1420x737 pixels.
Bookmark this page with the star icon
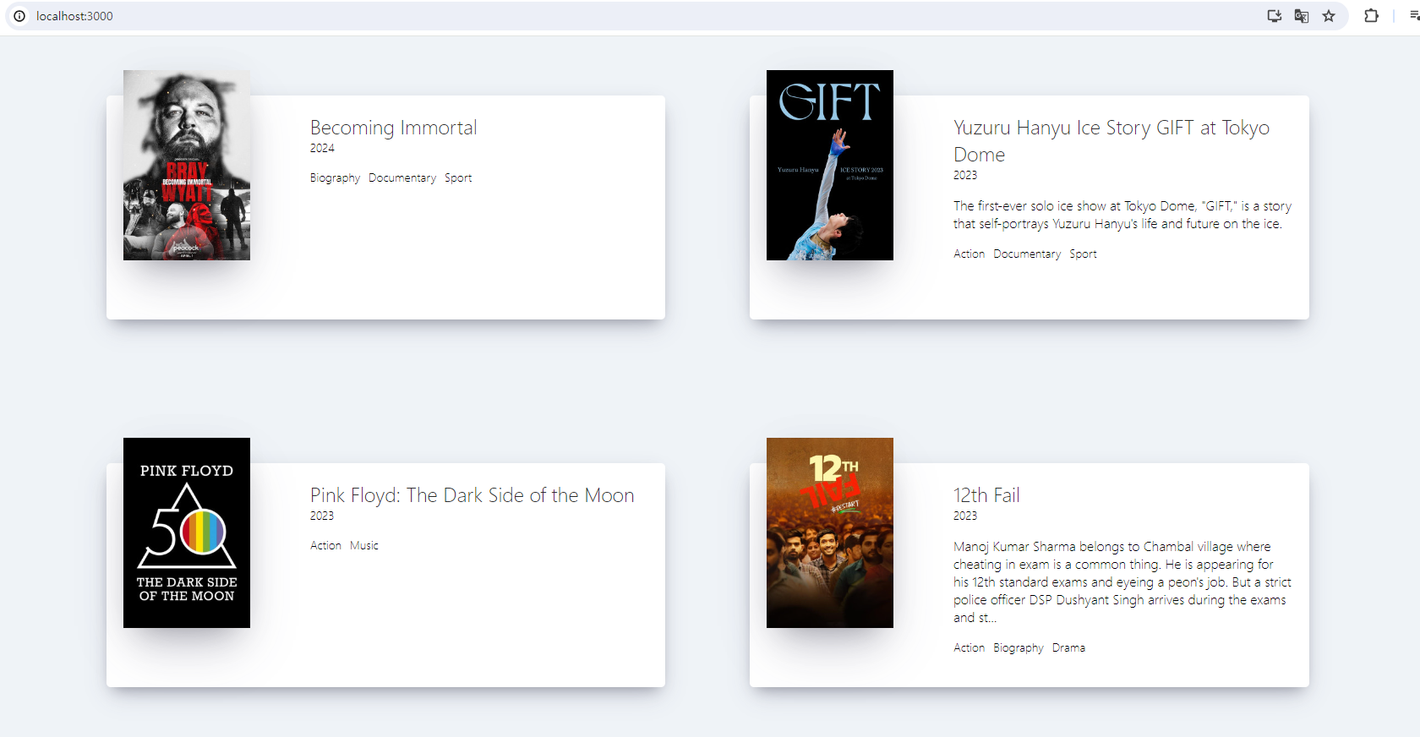(x=1329, y=16)
